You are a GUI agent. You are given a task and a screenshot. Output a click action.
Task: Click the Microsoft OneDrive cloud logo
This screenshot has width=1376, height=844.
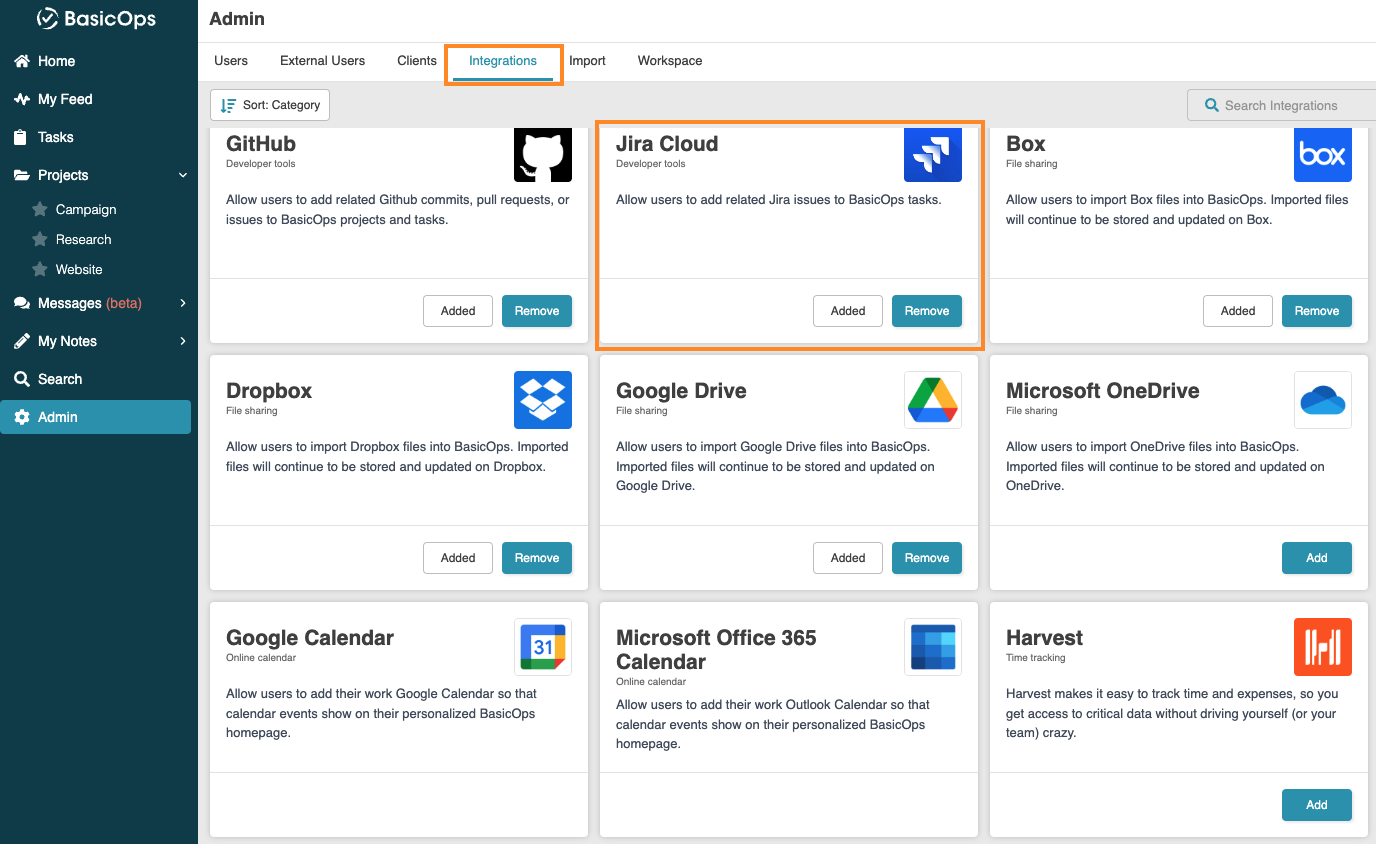point(1323,400)
